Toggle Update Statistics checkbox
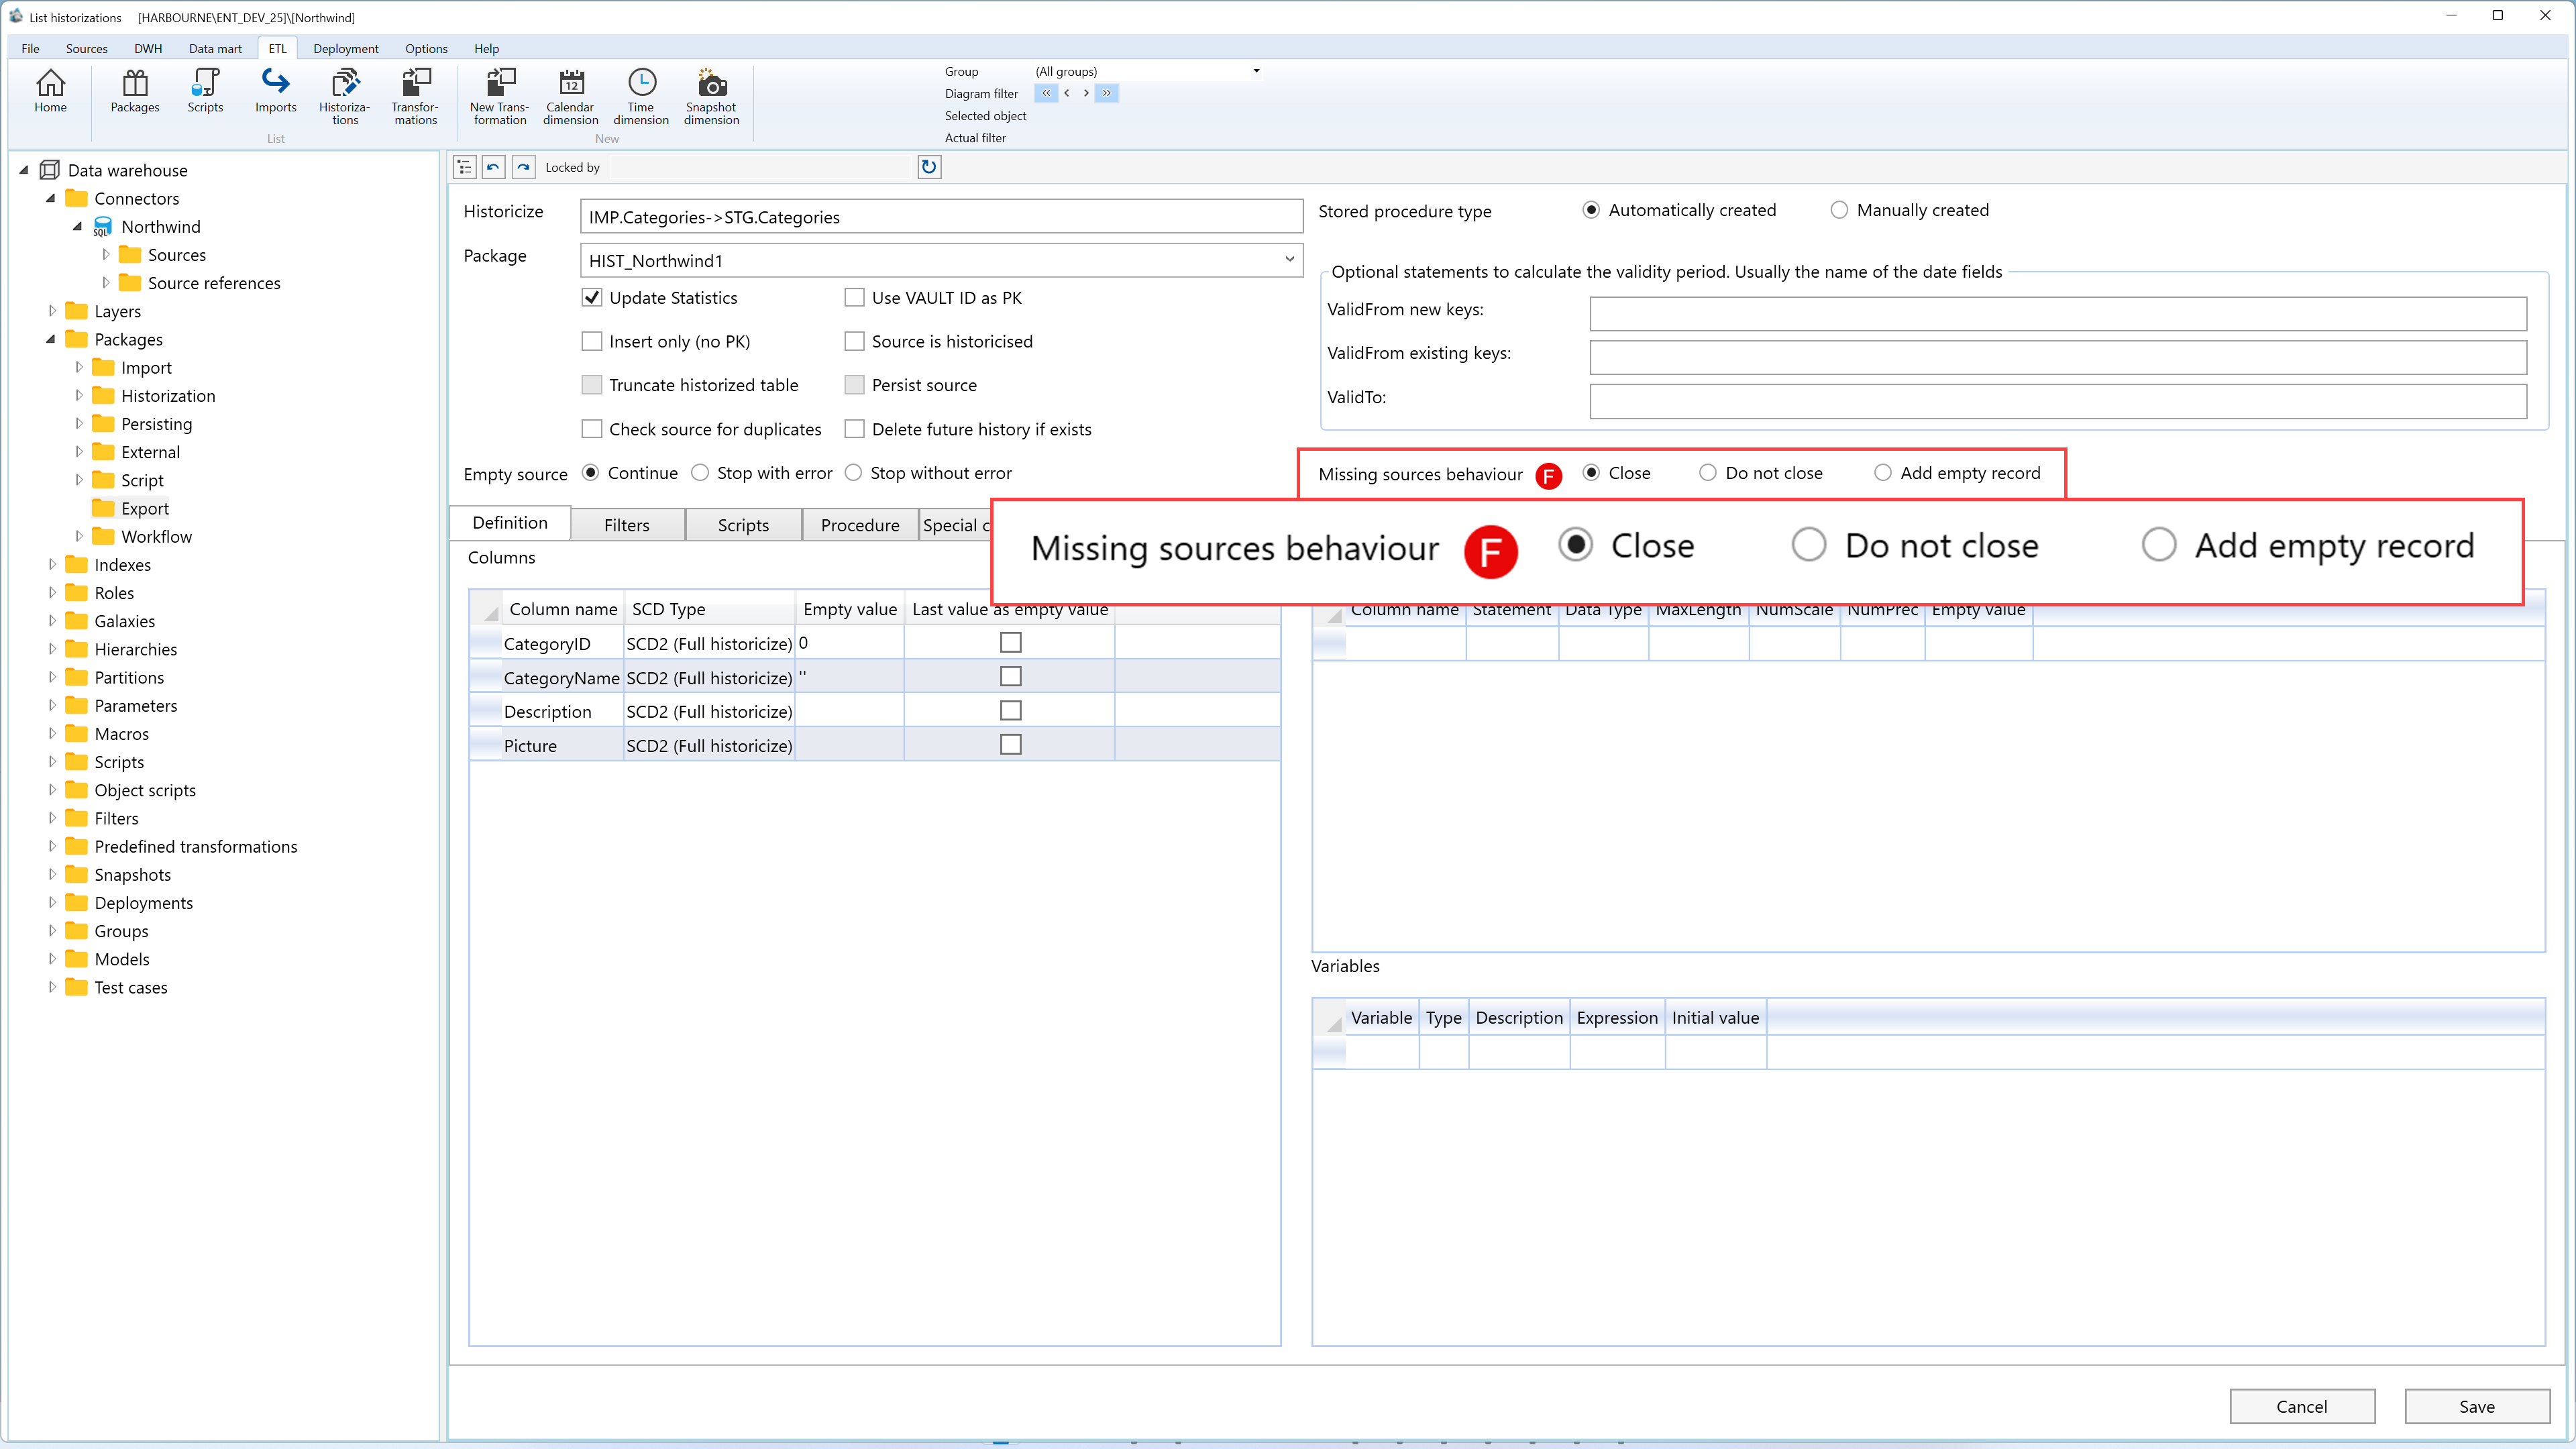 point(592,297)
